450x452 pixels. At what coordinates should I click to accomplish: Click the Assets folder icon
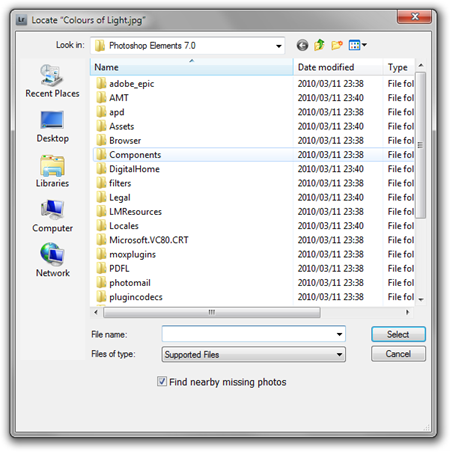pos(101,126)
